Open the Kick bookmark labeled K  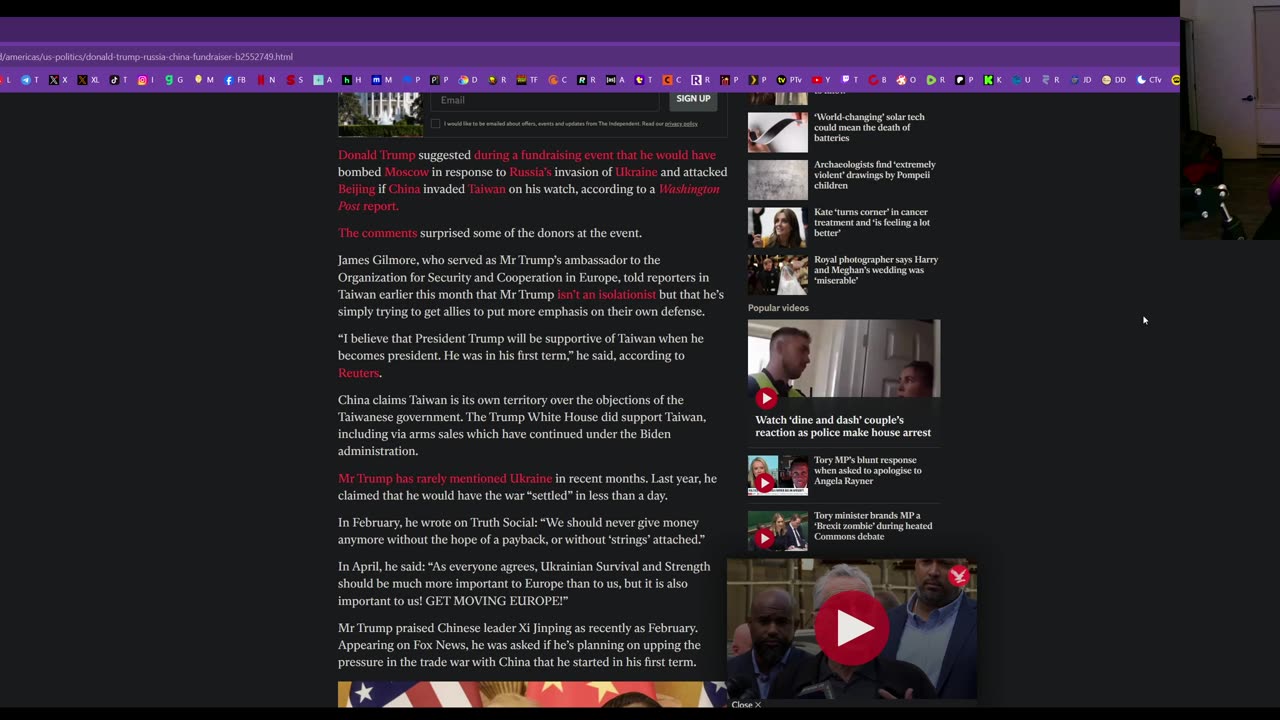click(x=993, y=80)
